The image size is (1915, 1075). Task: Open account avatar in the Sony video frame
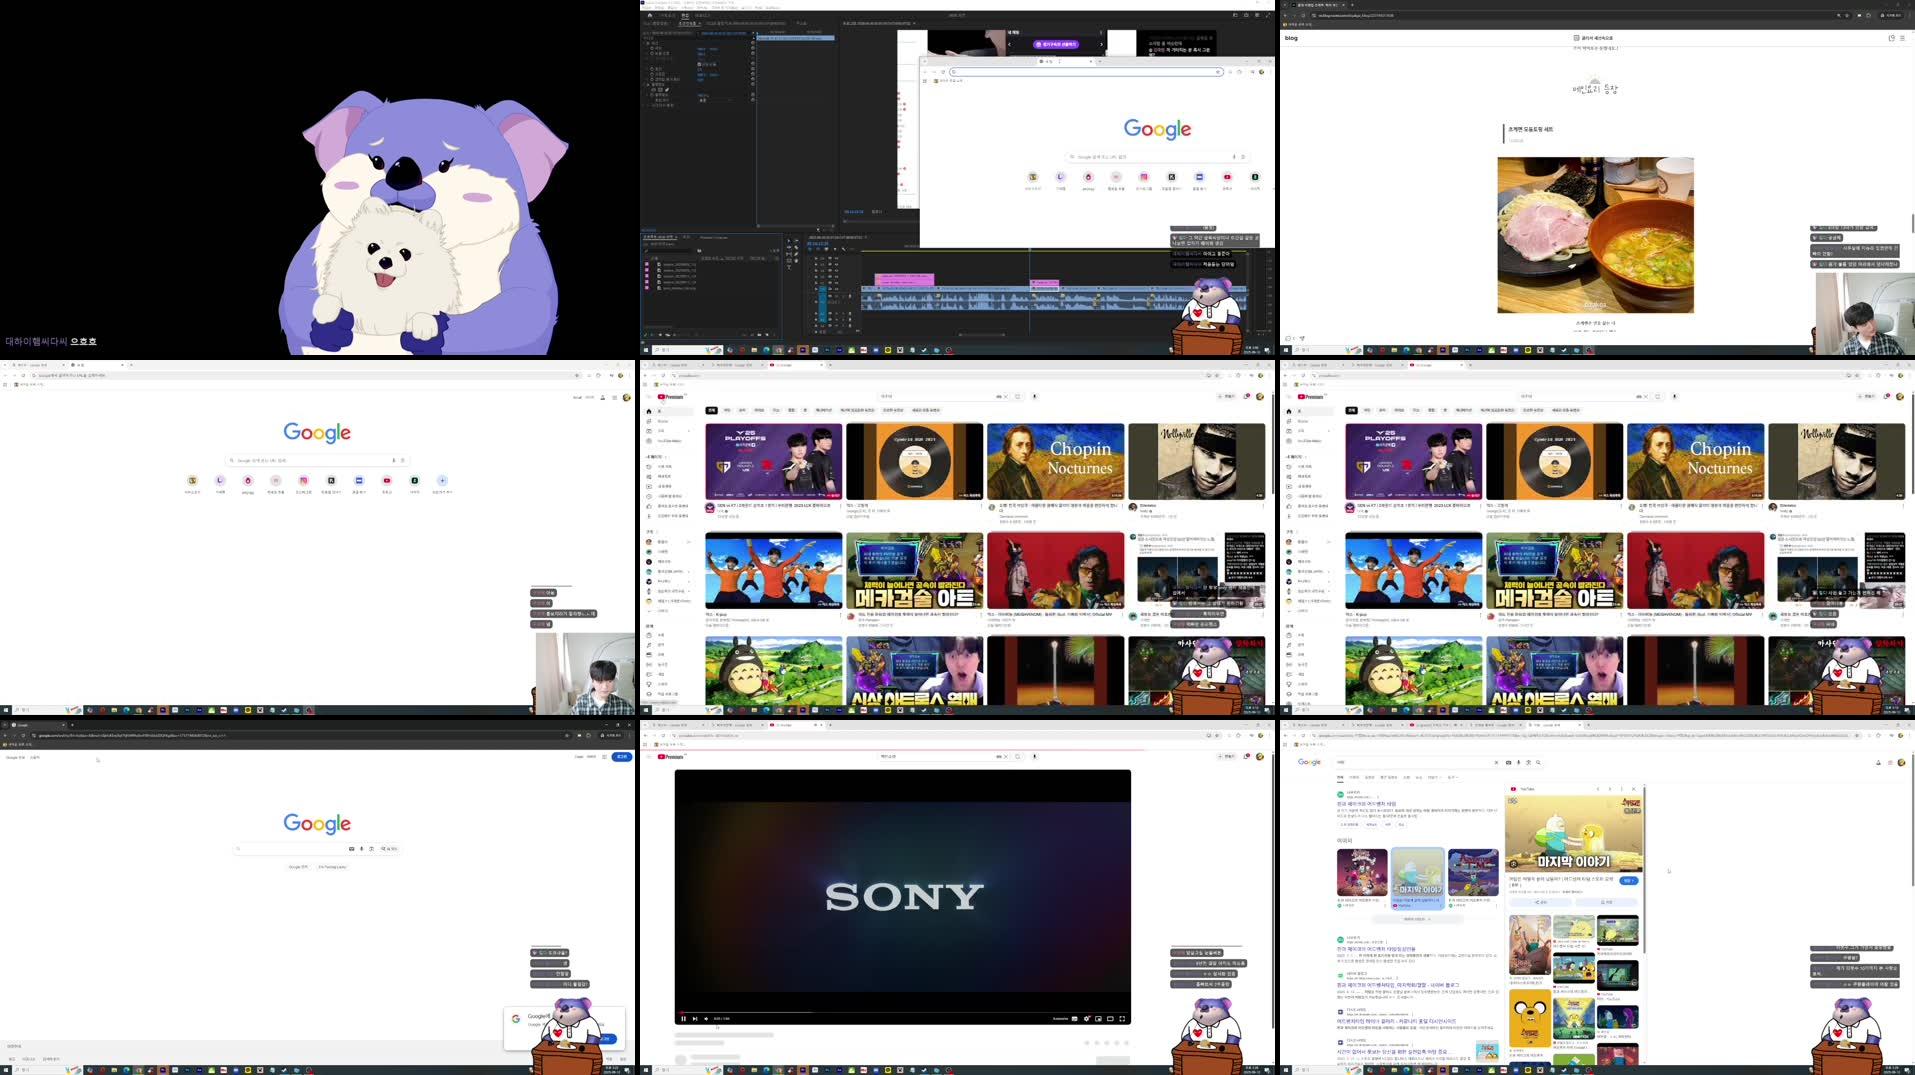pyautogui.click(x=1259, y=756)
